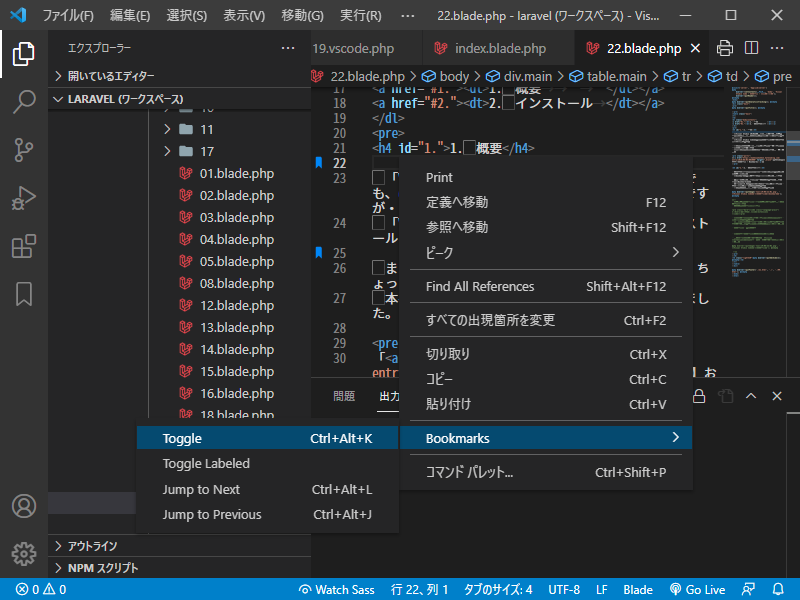
Task: Click notifications bell in status bar
Action: pos(779,589)
